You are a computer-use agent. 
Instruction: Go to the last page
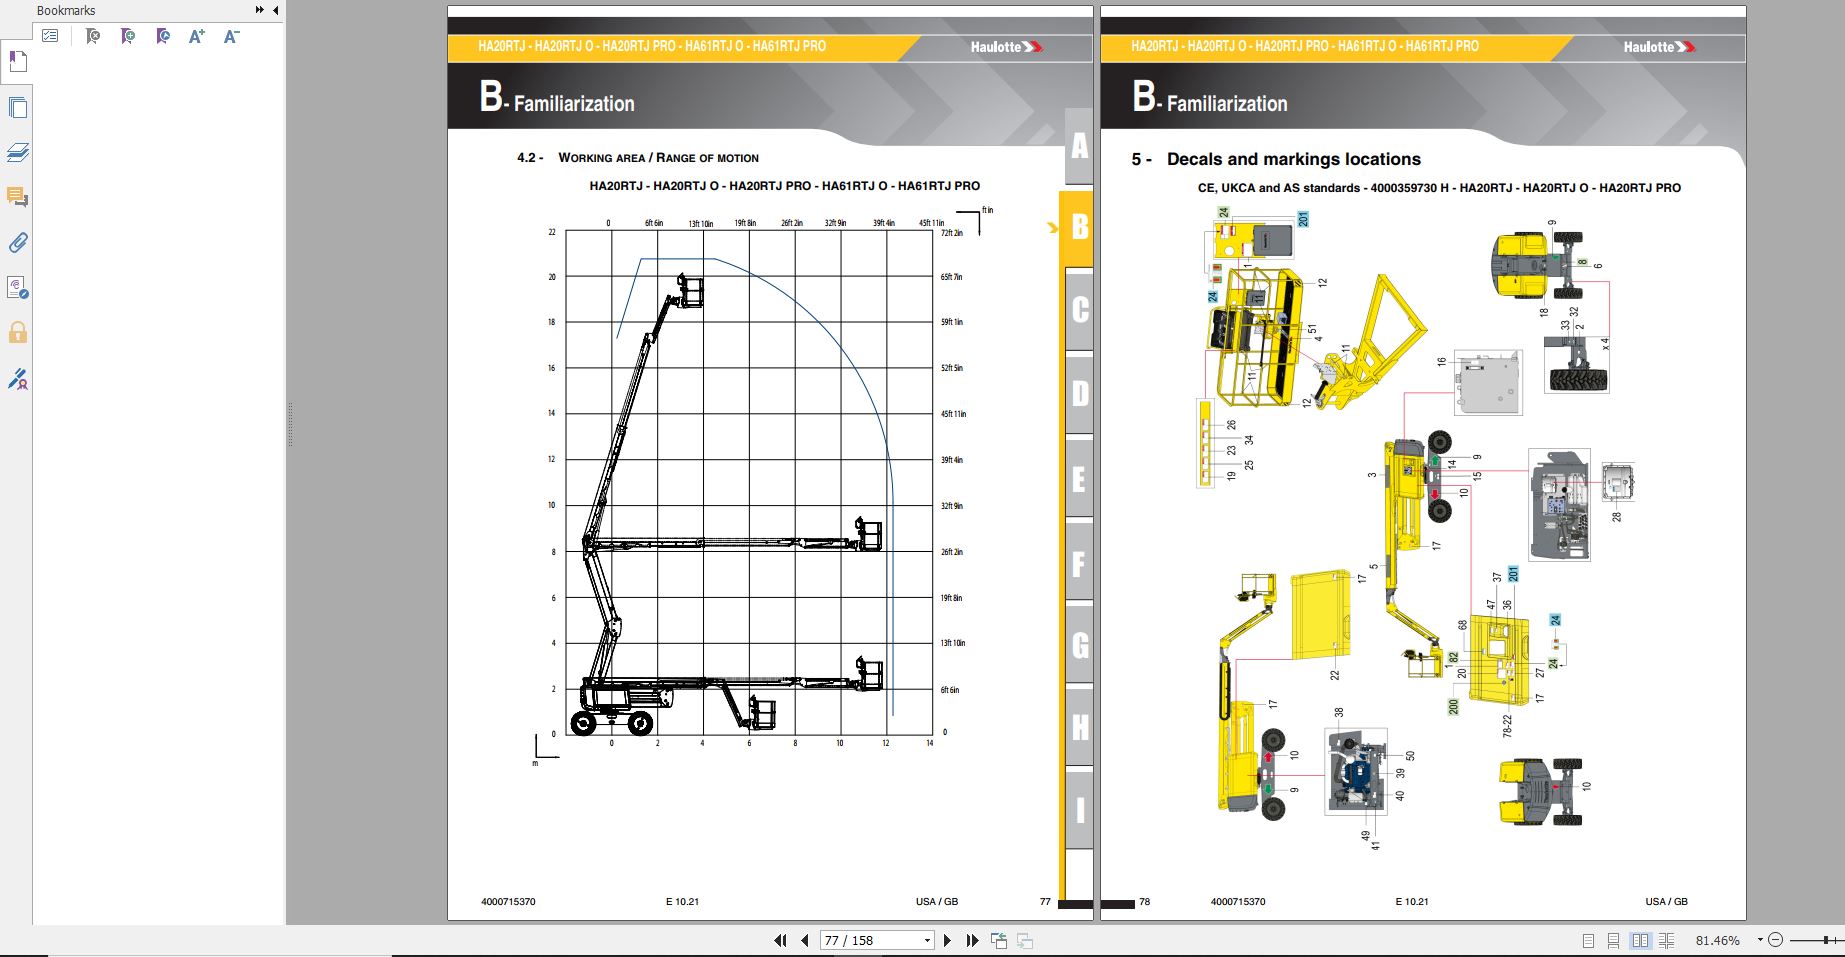(x=972, y=940)
